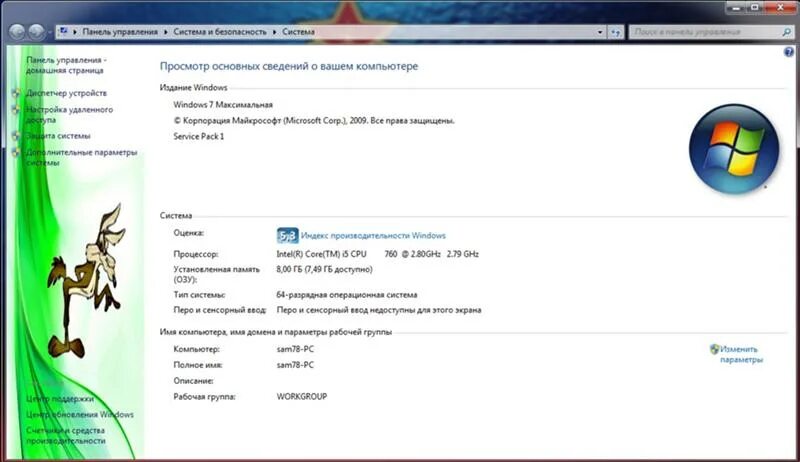Select 'Панель управления' breadcrumb
The image size is (800, 462).
coord(120,32)
